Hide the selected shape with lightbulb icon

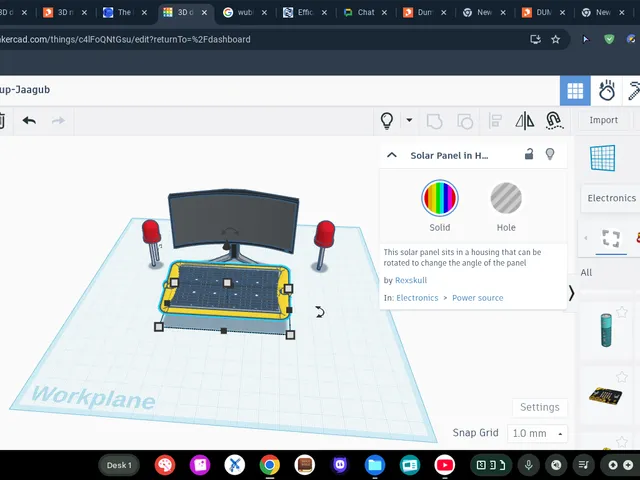(550, 154)
